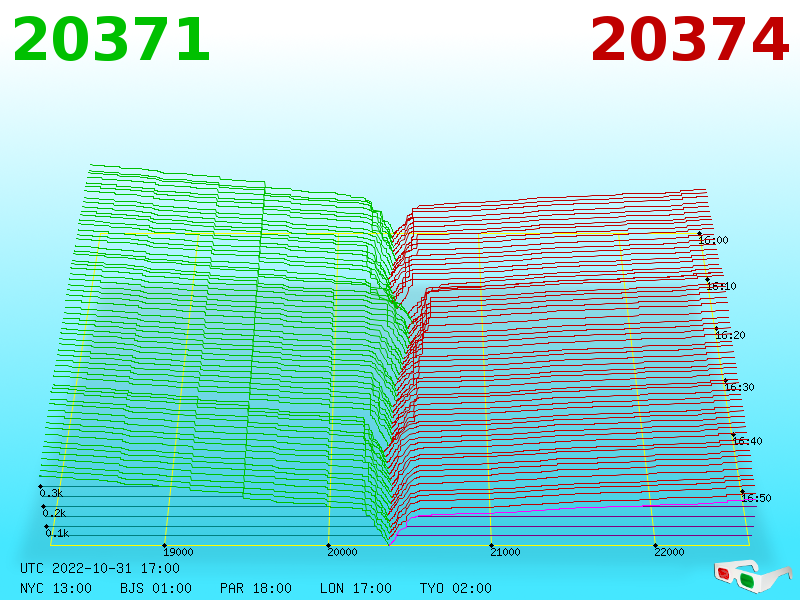Click the 16:10 time axis marker
The image size is (800, 600).
721,286
